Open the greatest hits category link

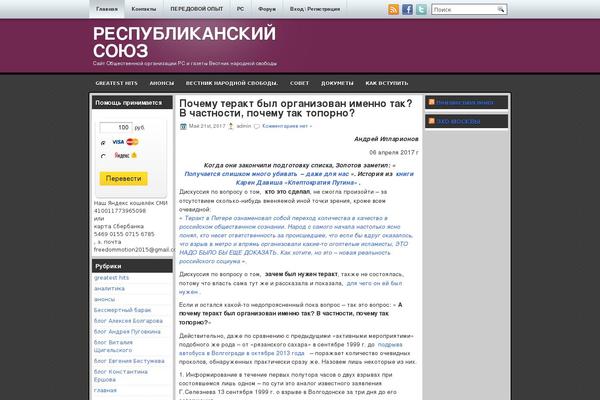pyautogui.click(x=111, y=278)
